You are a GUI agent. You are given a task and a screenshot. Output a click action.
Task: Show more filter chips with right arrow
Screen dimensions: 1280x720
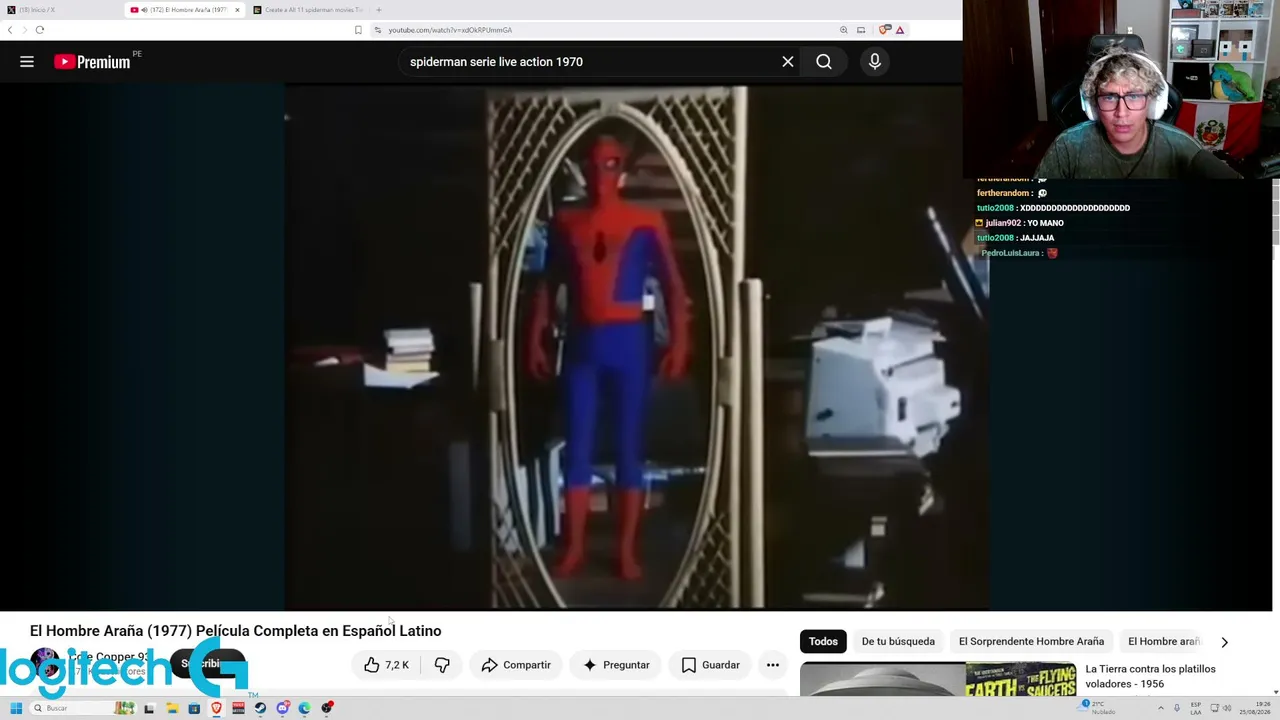1224,642
